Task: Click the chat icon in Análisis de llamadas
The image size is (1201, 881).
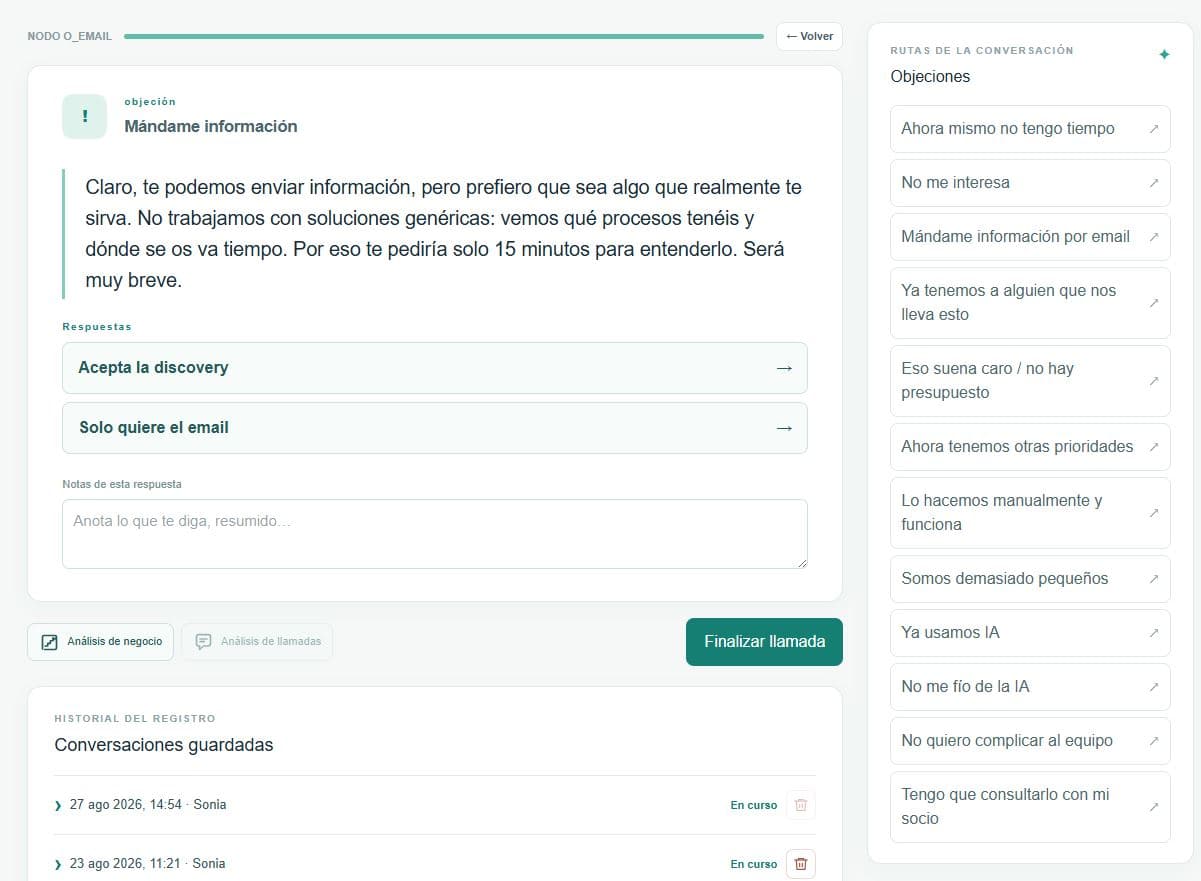Action: 203,642
